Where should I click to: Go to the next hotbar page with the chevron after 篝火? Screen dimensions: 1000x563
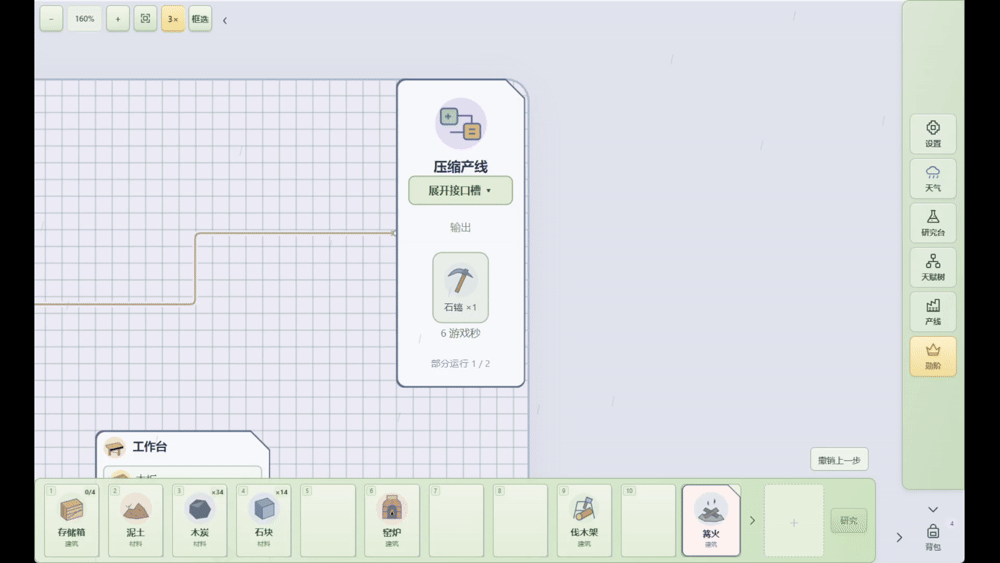753,520
